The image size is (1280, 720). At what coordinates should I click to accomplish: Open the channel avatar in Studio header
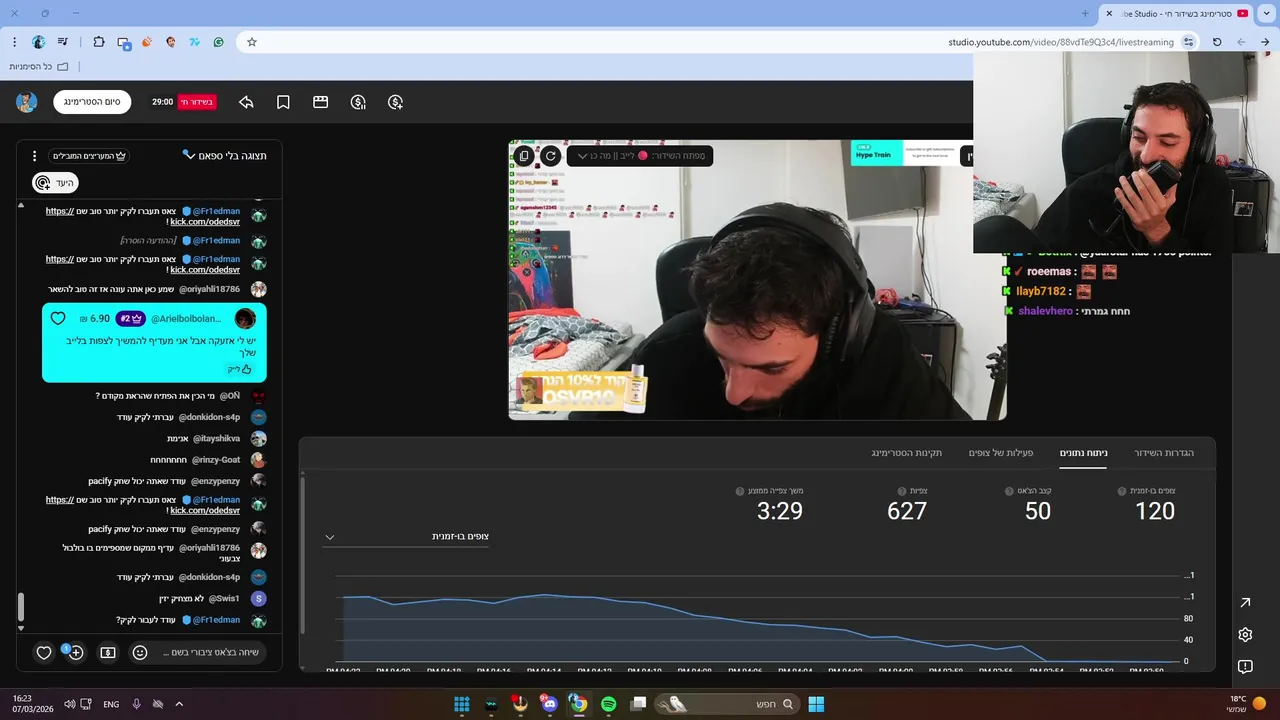pos(27,102)
